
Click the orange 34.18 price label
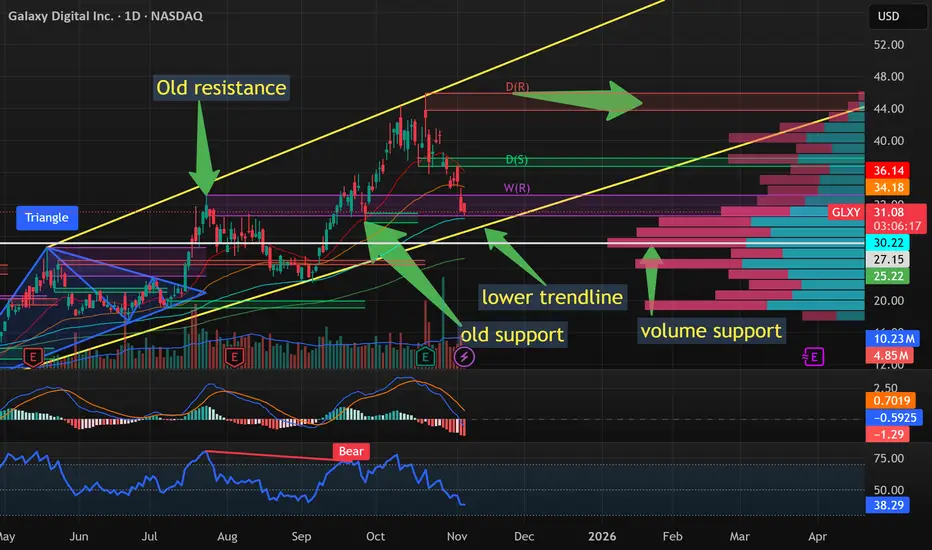[888, 188]
